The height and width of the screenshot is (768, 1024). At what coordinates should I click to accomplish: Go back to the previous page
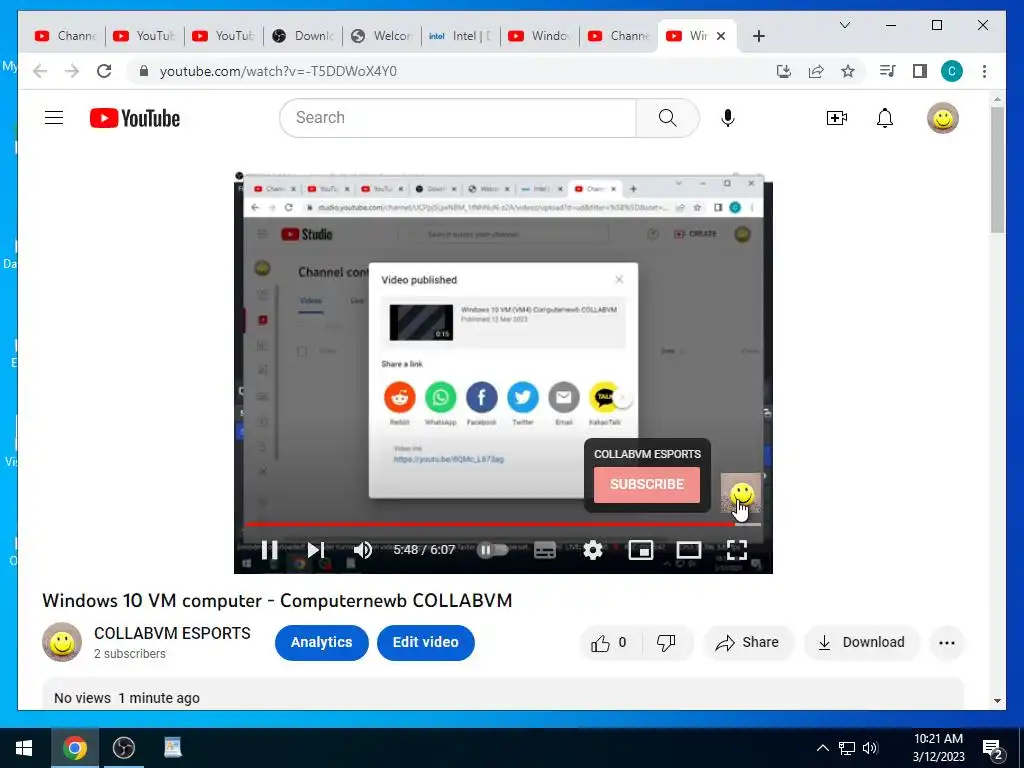tap(40, 71)
